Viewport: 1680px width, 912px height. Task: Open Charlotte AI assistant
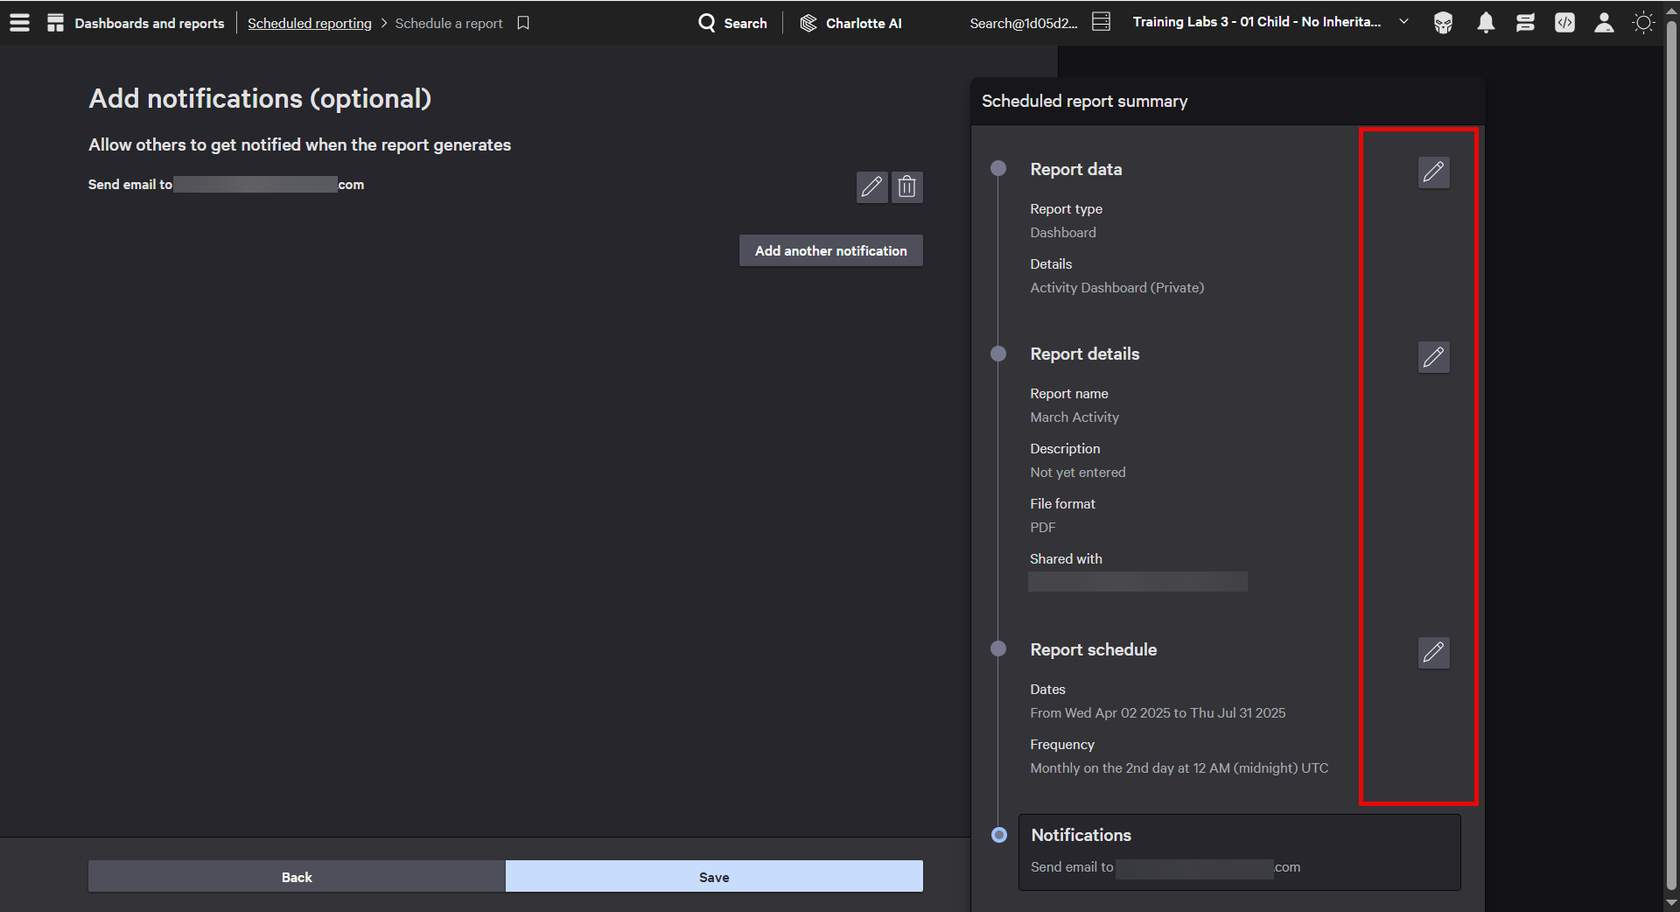pos(851,23)
